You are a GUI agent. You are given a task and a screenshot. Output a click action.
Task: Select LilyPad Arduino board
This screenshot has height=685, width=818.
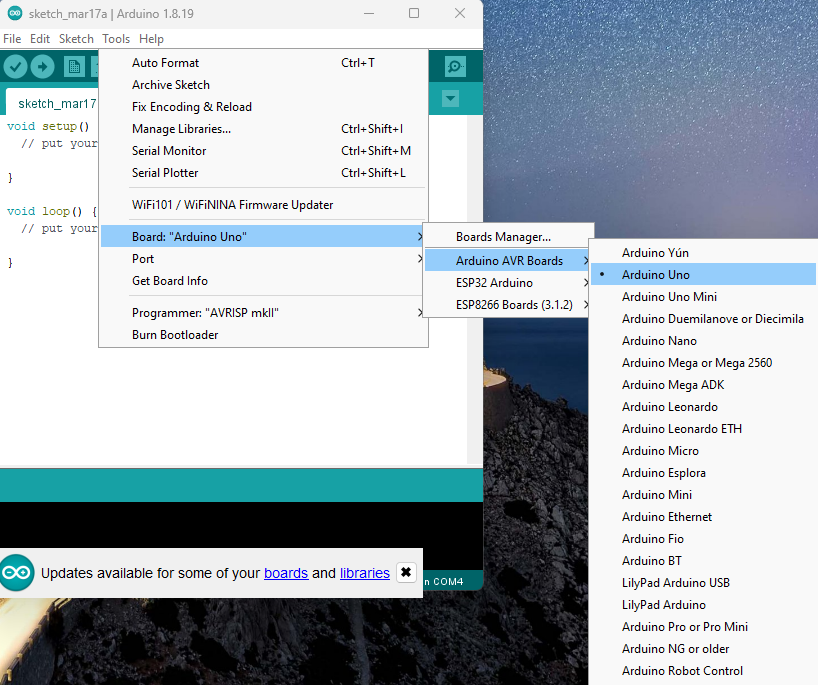pyautogui.click(x=703, y=605)
